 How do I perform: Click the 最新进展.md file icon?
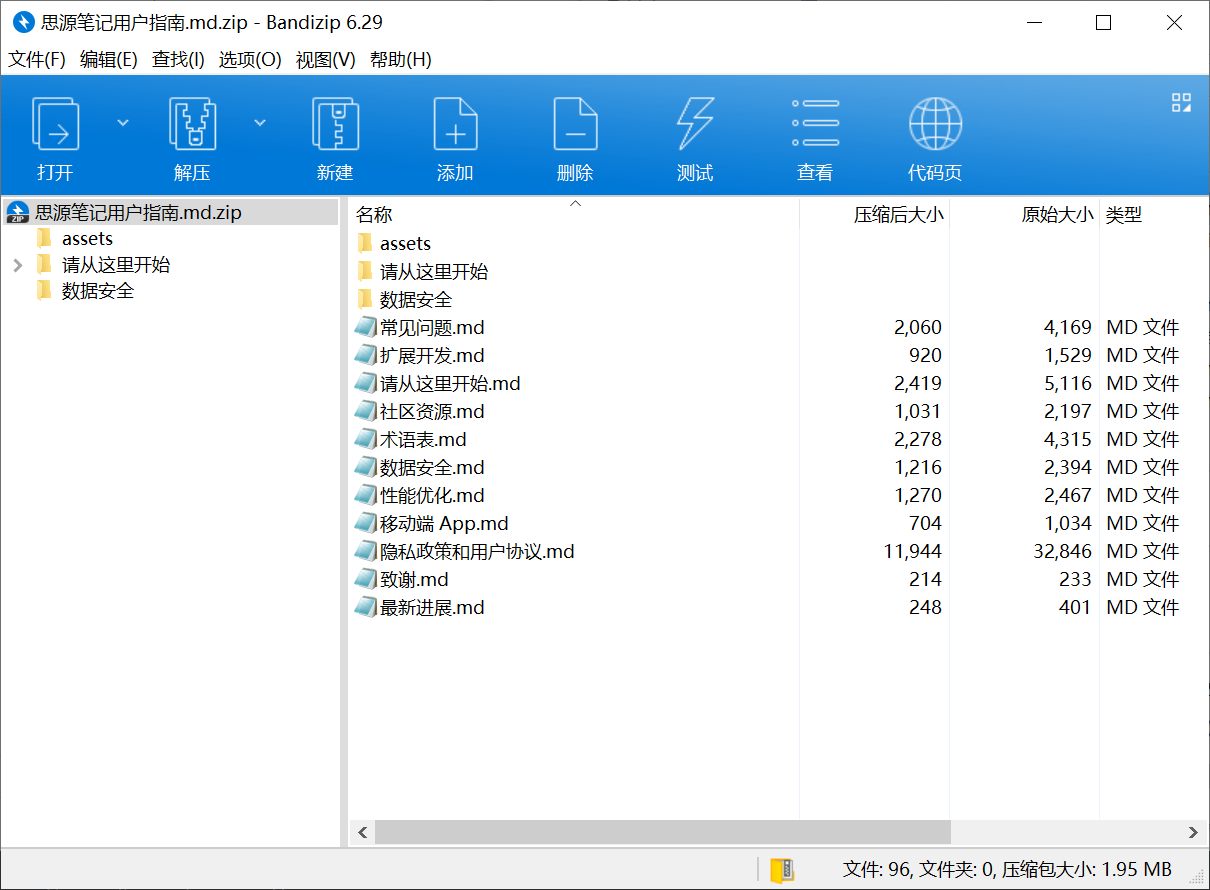[366, 607]
